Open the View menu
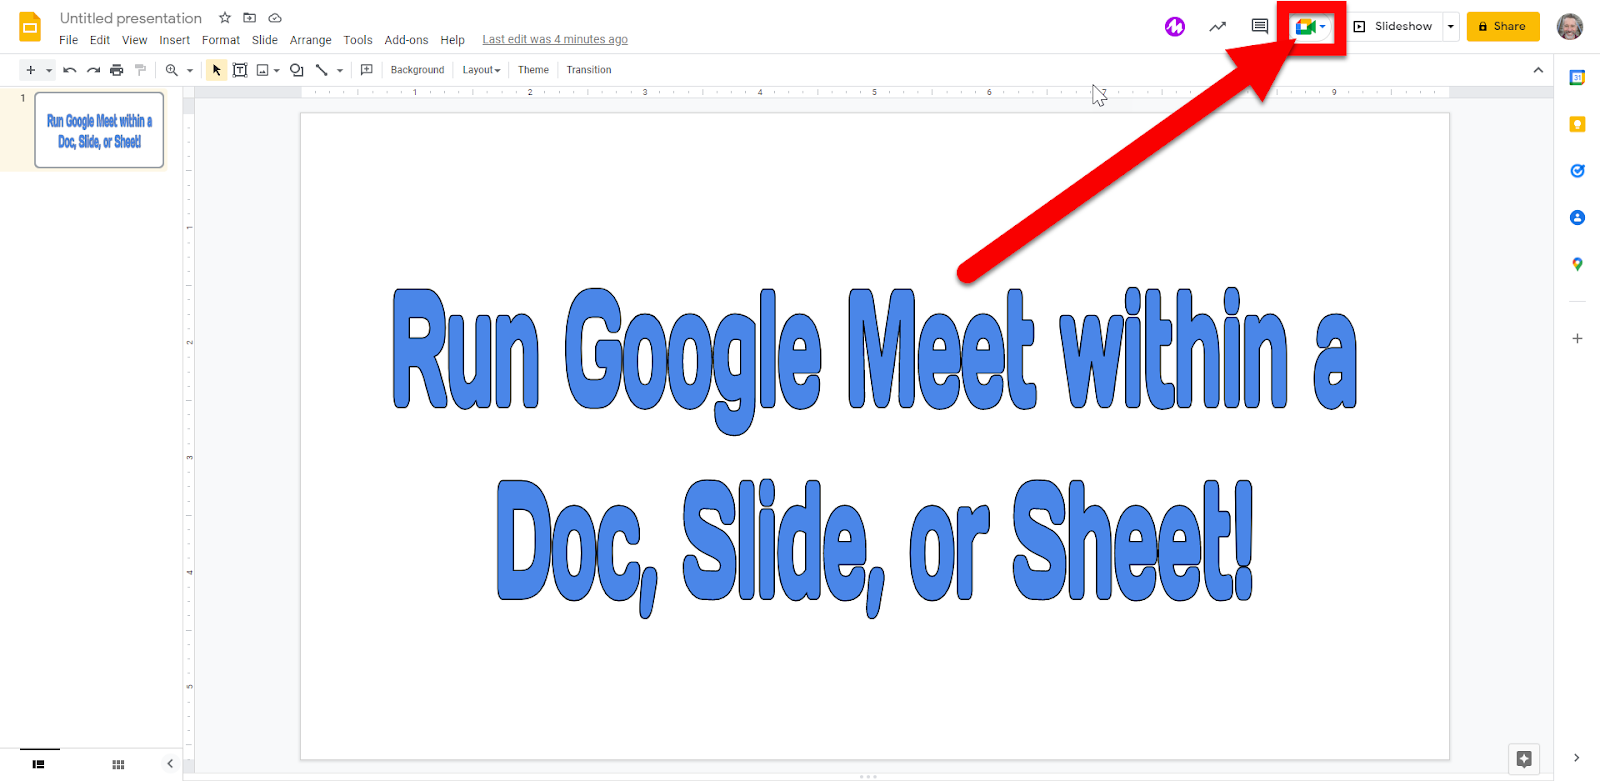 pyautogui.click(x=135, y=40)
